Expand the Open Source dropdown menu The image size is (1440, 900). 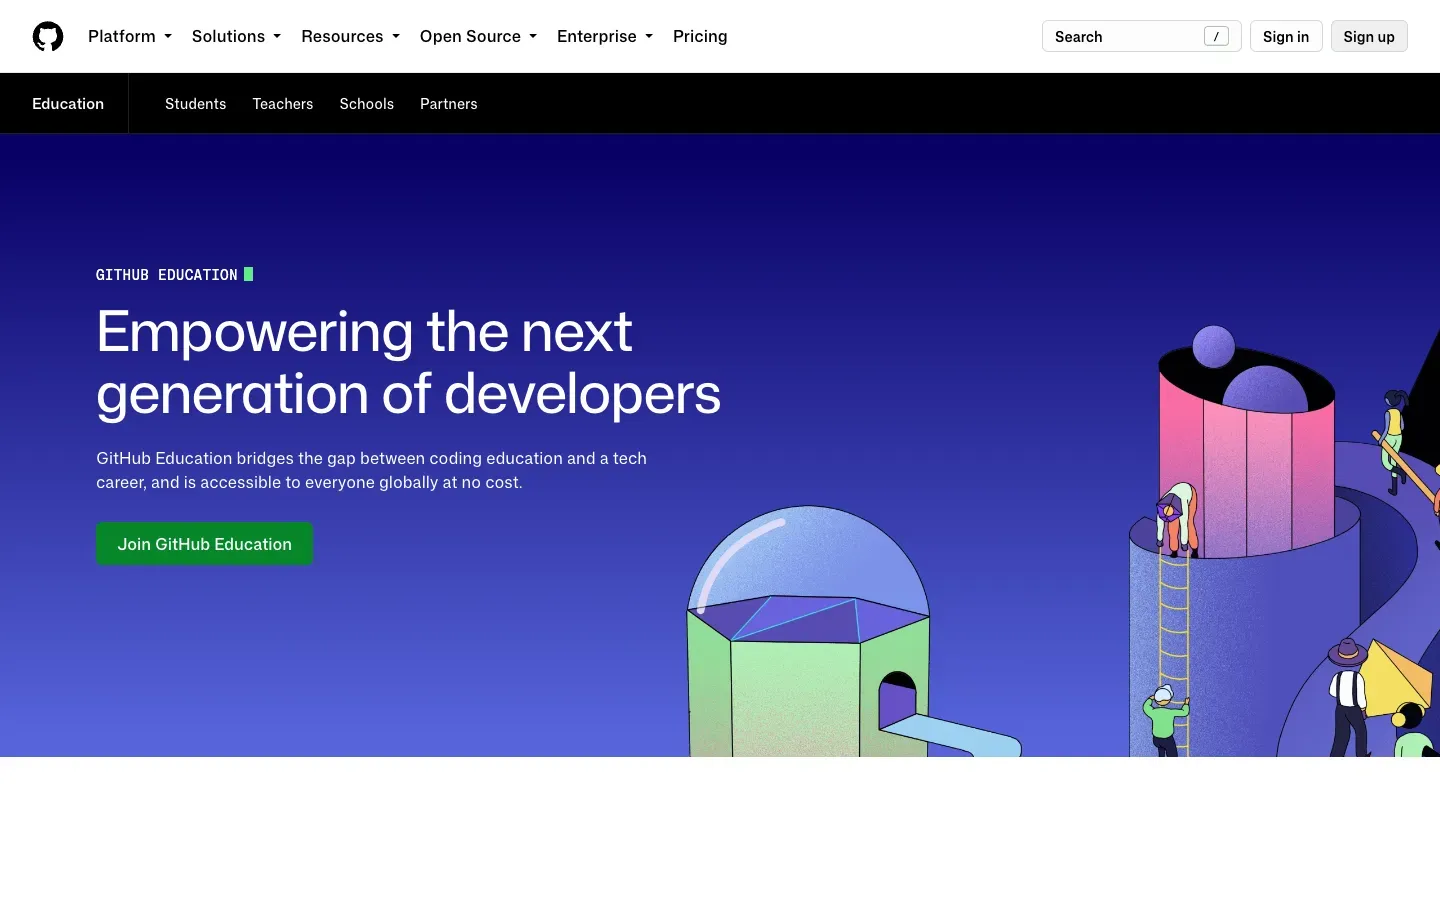tap(478, 36)
